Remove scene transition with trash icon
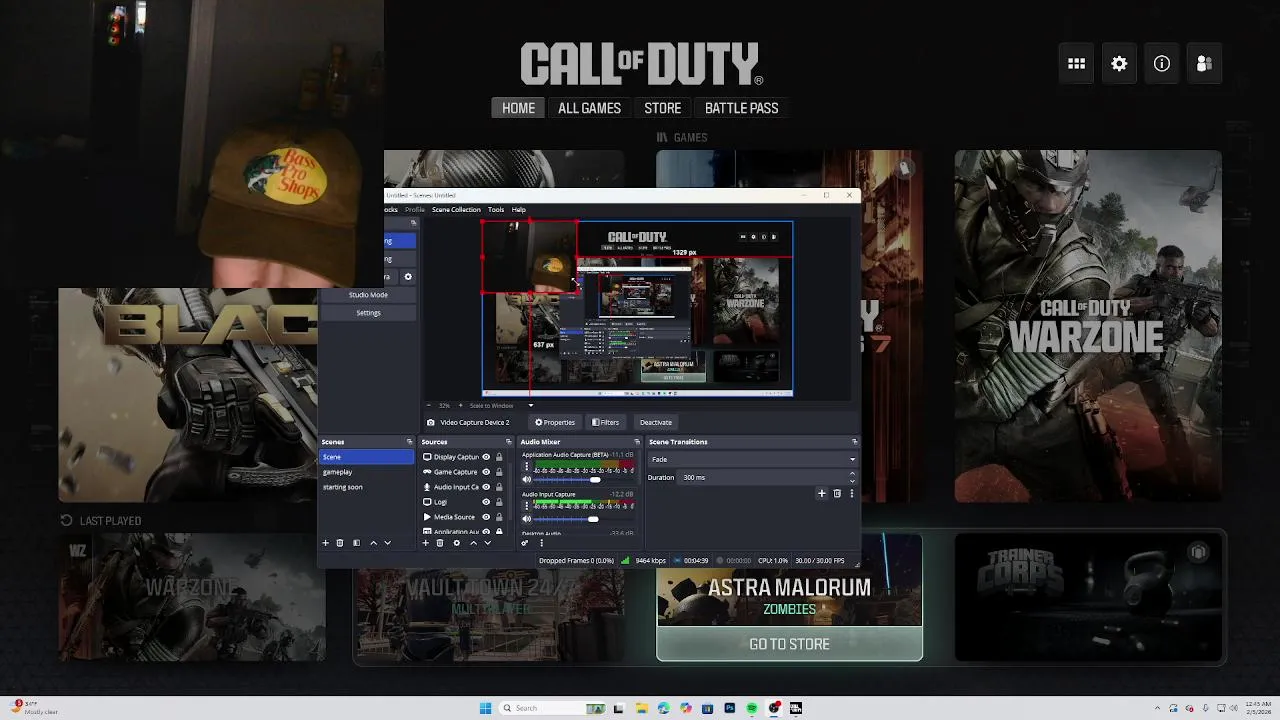Viewport: 1280px width, 720px height. (x=837, y=493)
